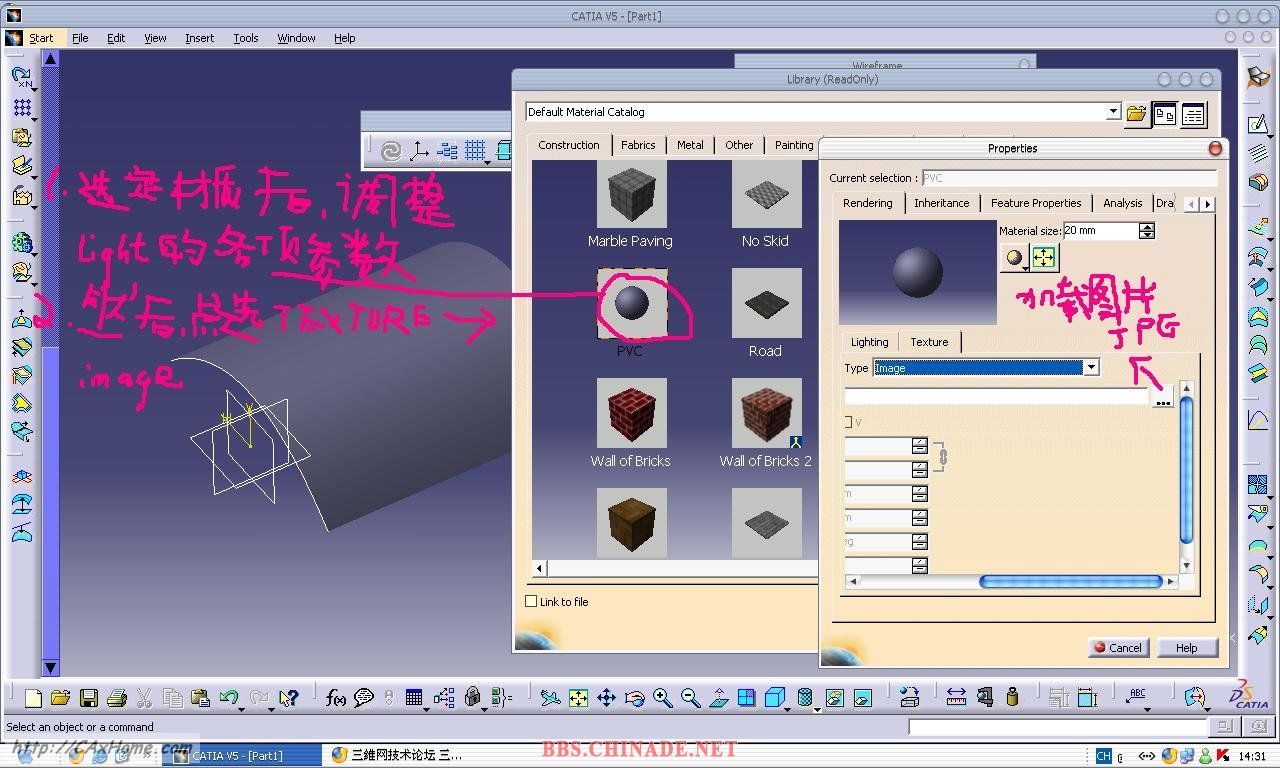1280x768 pixels.
Task: Click the Save disk icon
Action: (89, 698)
